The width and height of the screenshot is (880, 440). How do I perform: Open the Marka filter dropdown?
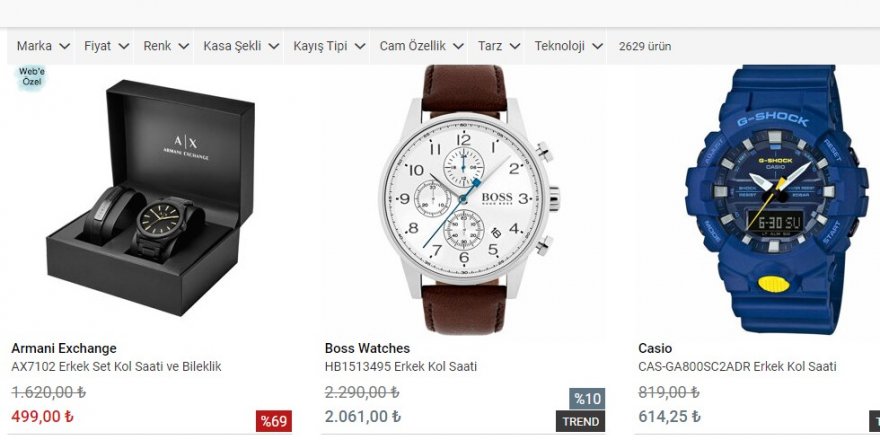(43, 46)
